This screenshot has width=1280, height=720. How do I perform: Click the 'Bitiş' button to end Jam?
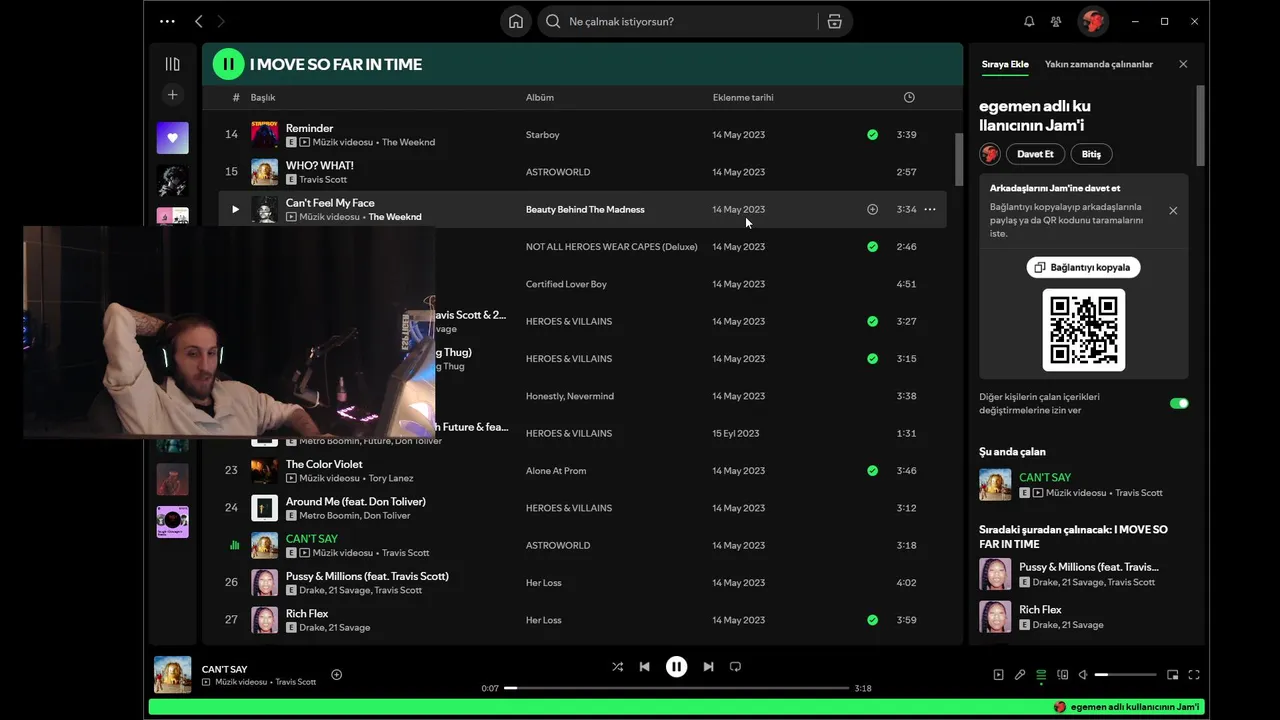coord(1092,154)
